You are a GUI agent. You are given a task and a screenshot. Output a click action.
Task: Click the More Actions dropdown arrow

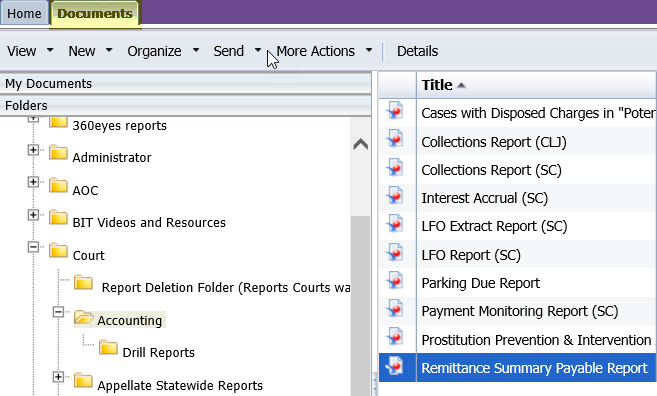coord(369,50)
